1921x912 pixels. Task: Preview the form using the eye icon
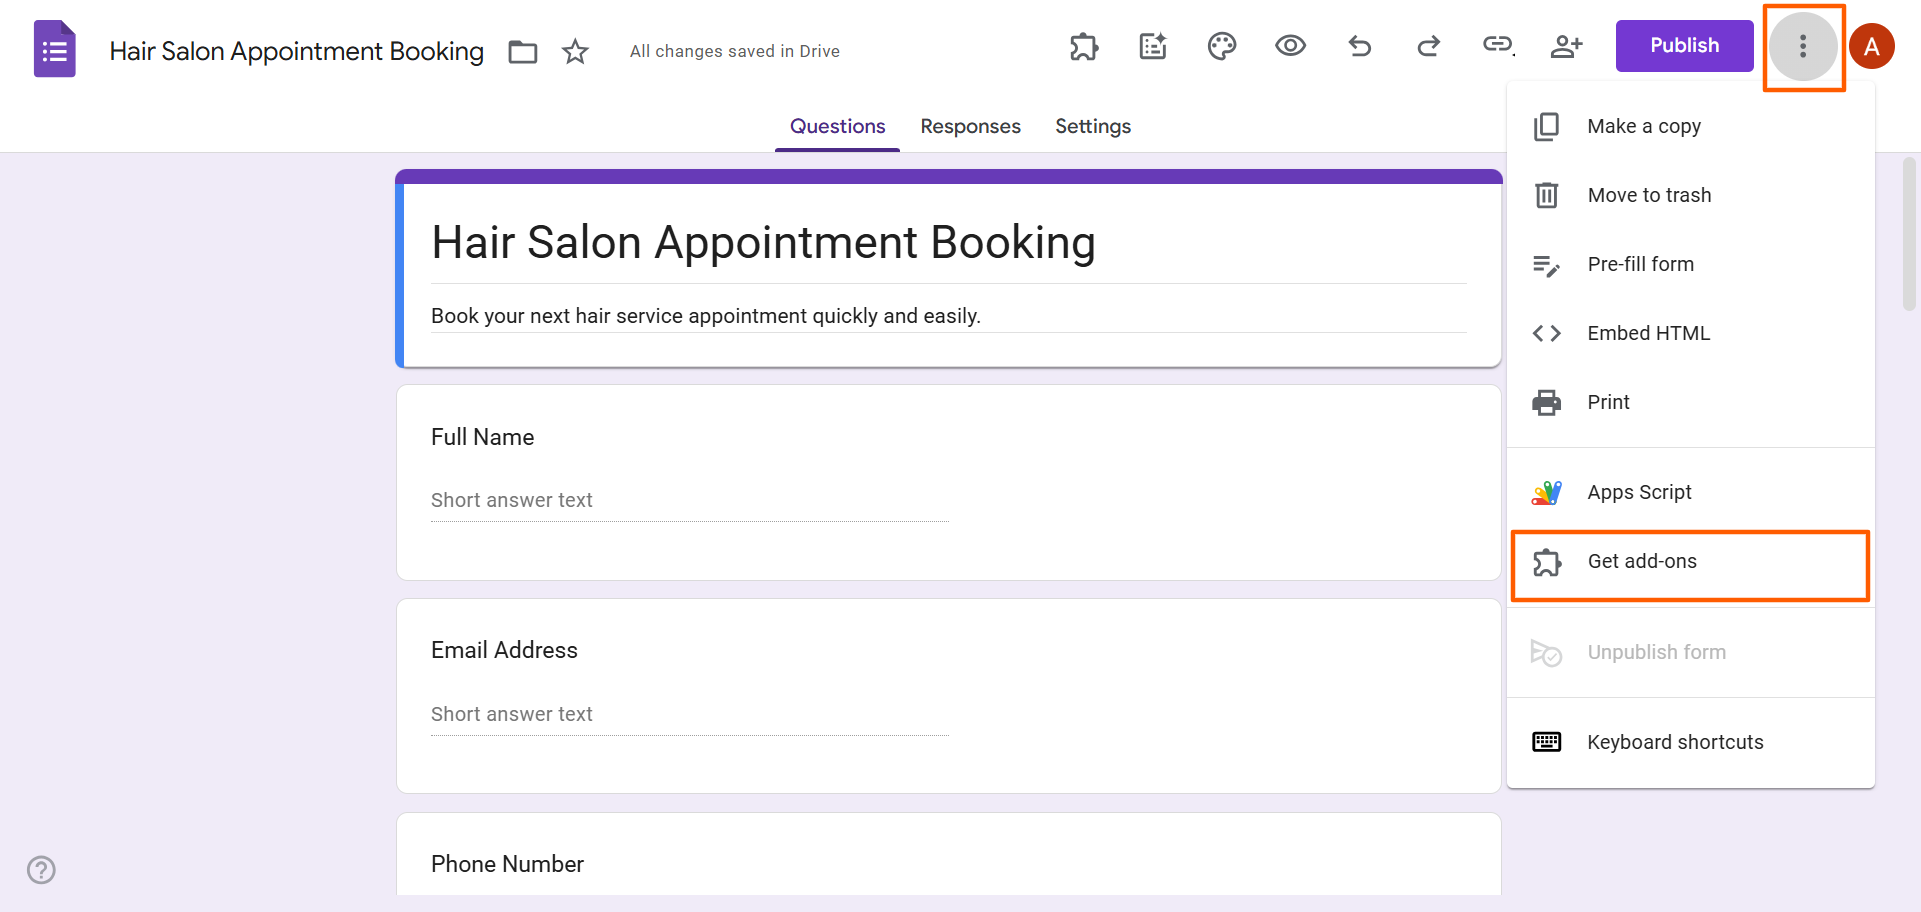[x=1290, y=46]
